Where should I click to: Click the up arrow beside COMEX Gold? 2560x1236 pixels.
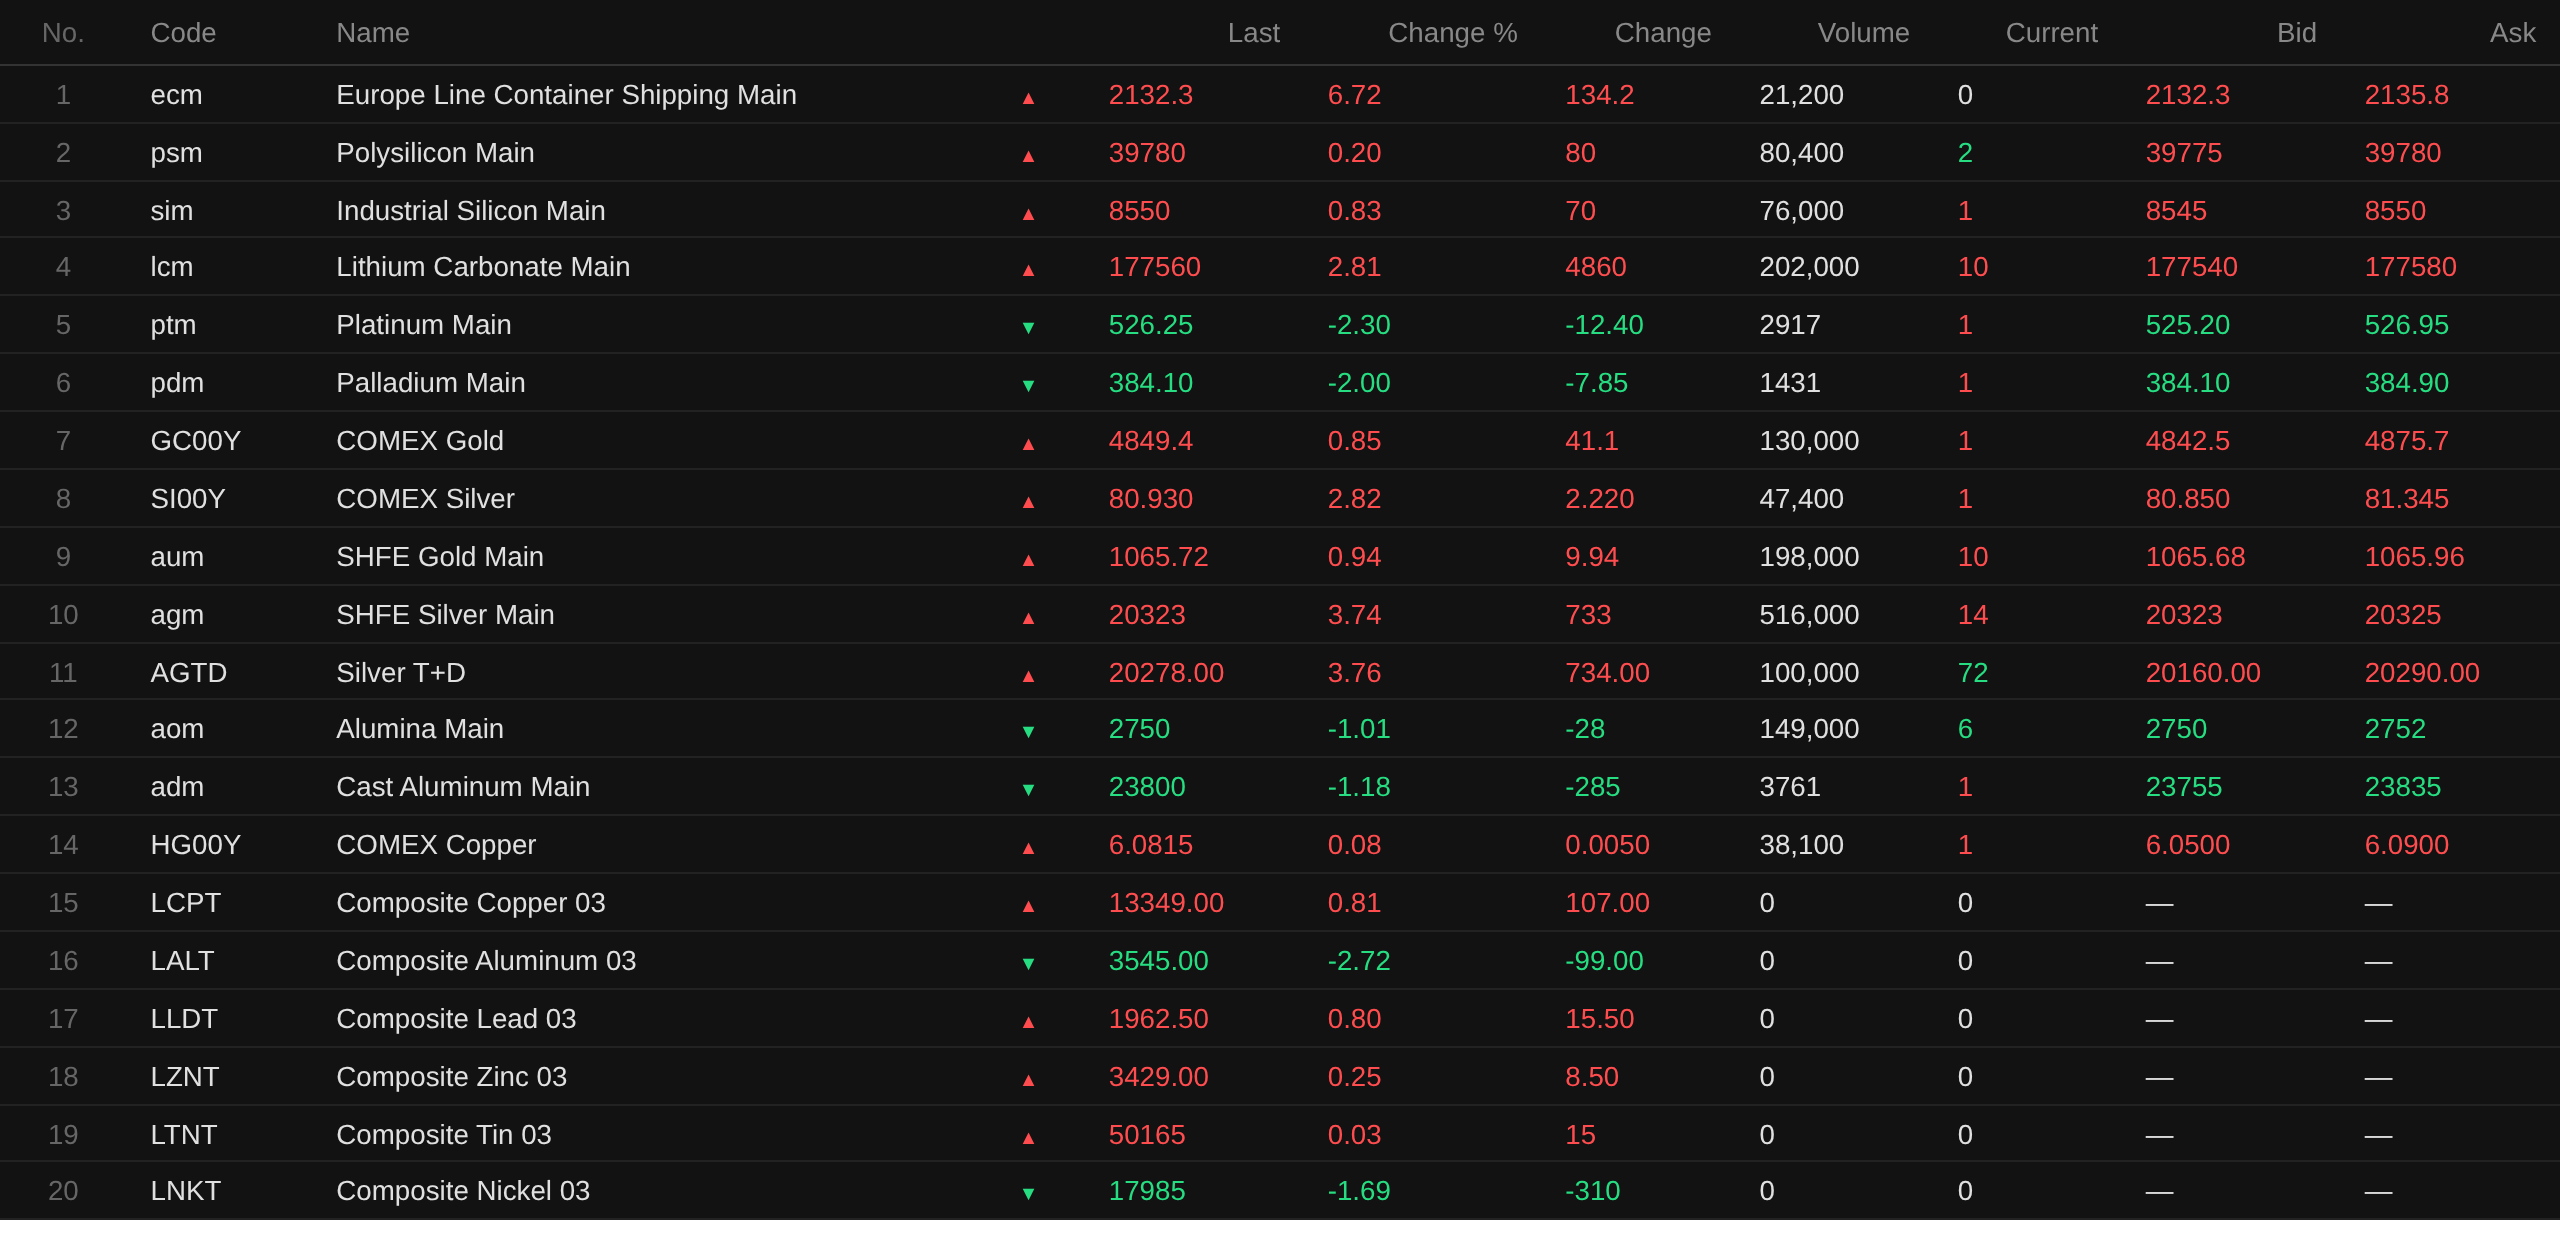[x=1028, y=443]
